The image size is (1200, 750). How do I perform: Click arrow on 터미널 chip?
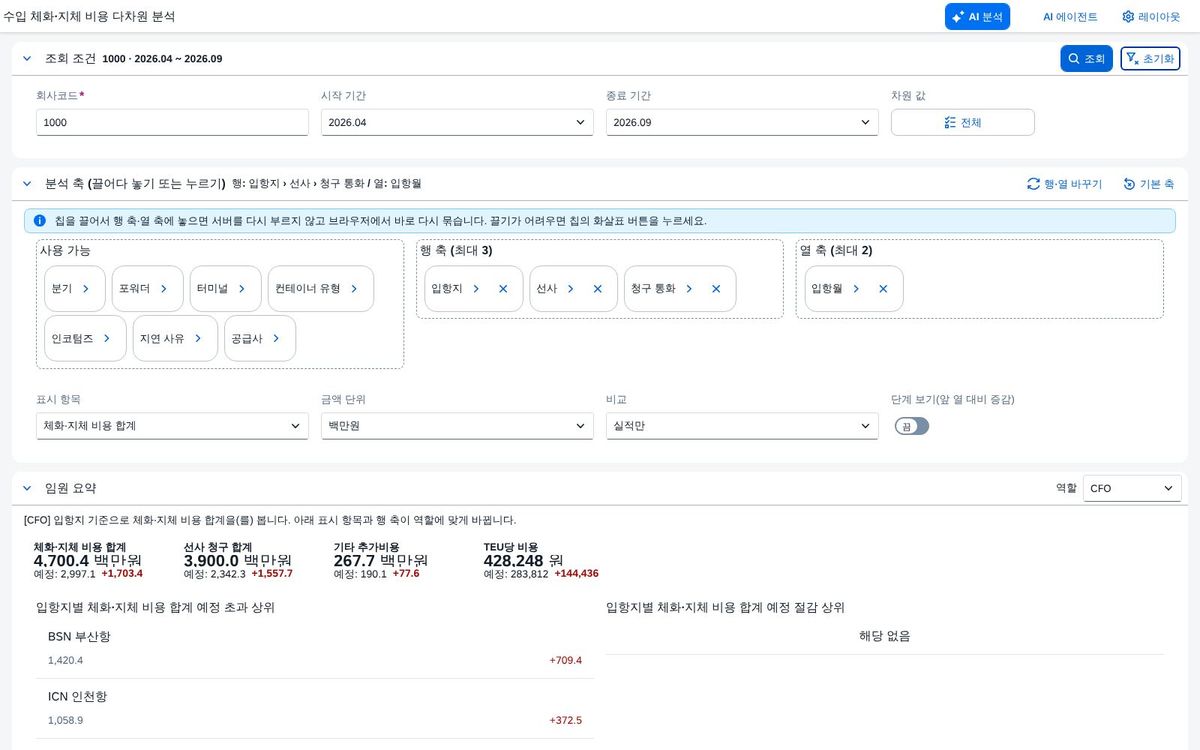(x=242, y=288)
